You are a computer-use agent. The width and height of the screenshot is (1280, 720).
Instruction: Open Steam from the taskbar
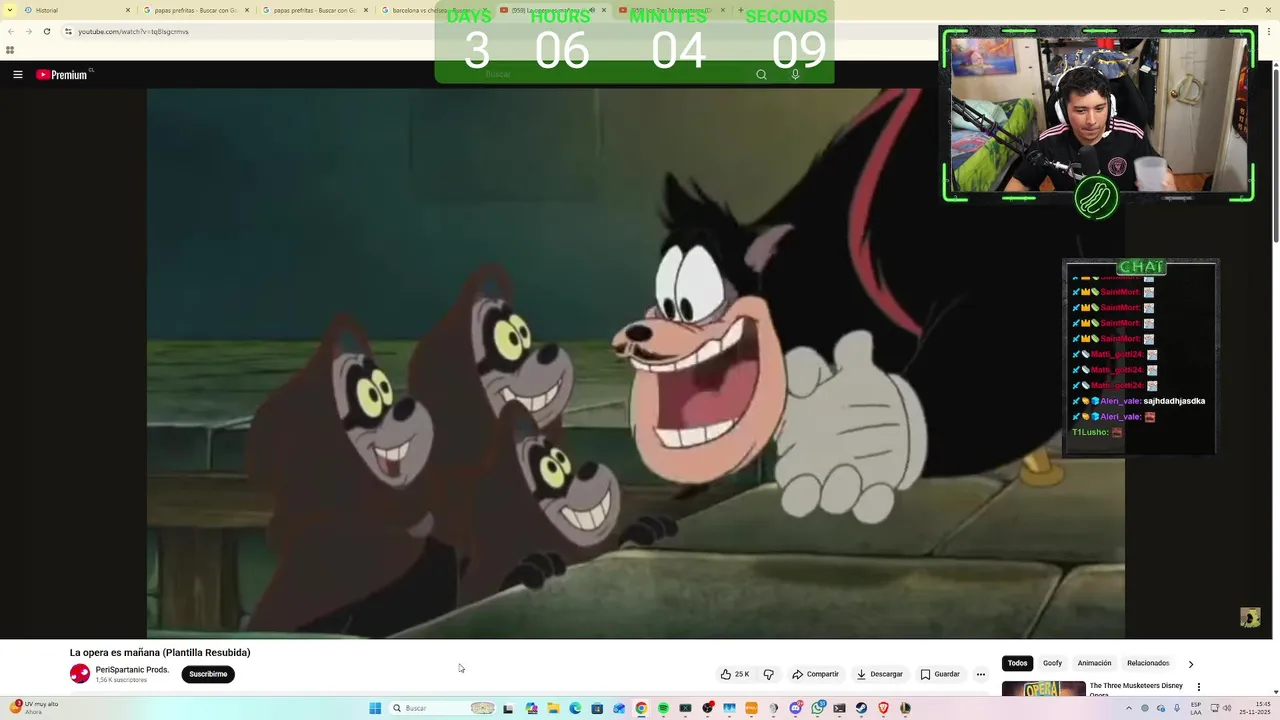pos(861,708)
